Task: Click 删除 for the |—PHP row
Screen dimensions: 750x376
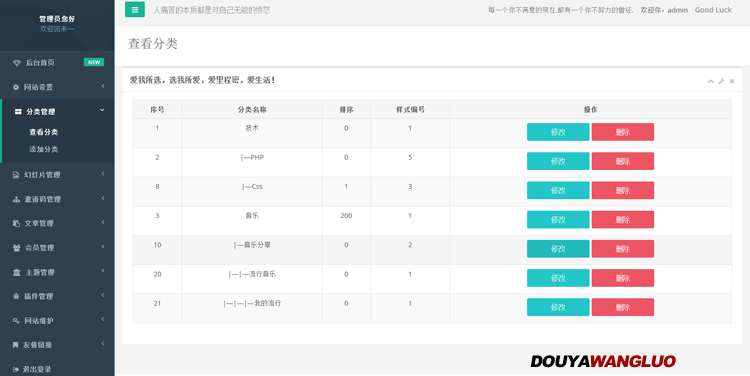Action: [x=623, y=161]
